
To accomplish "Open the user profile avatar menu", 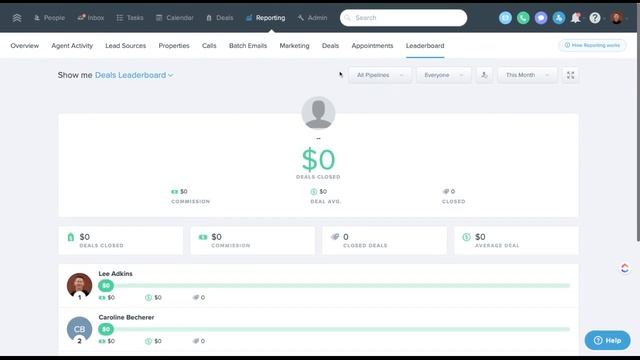I will click(x=616, y=18).
